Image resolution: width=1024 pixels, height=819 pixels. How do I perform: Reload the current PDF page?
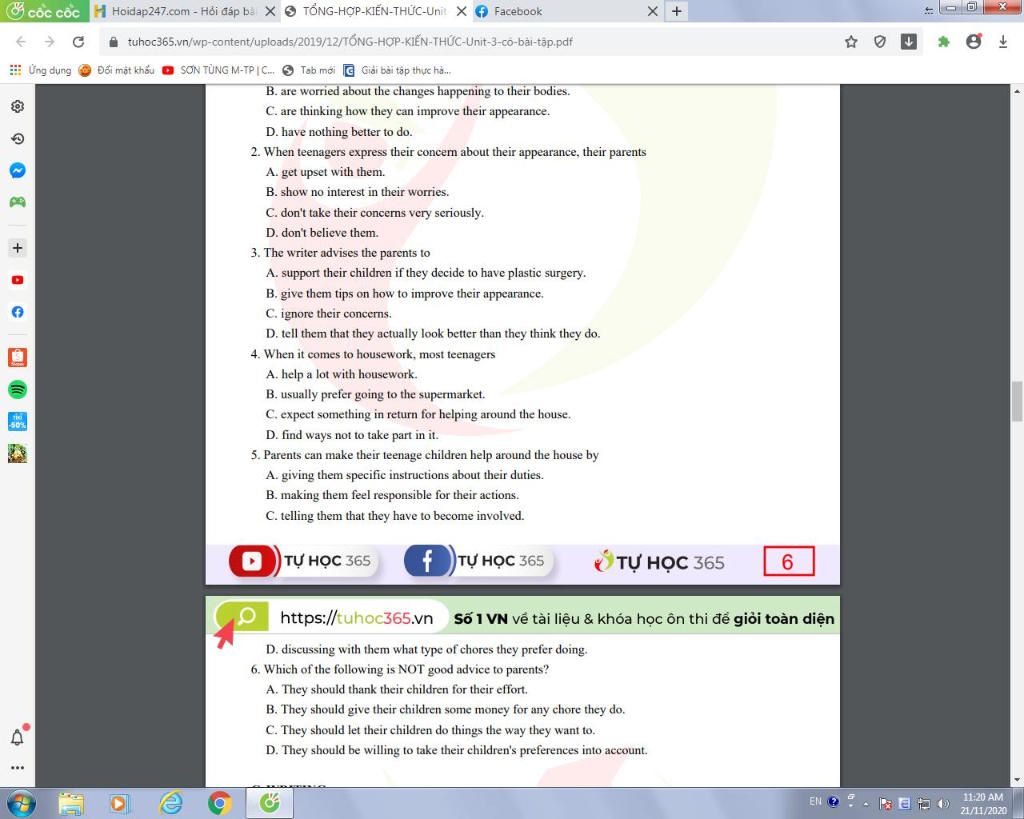click(x=78, y=42)
